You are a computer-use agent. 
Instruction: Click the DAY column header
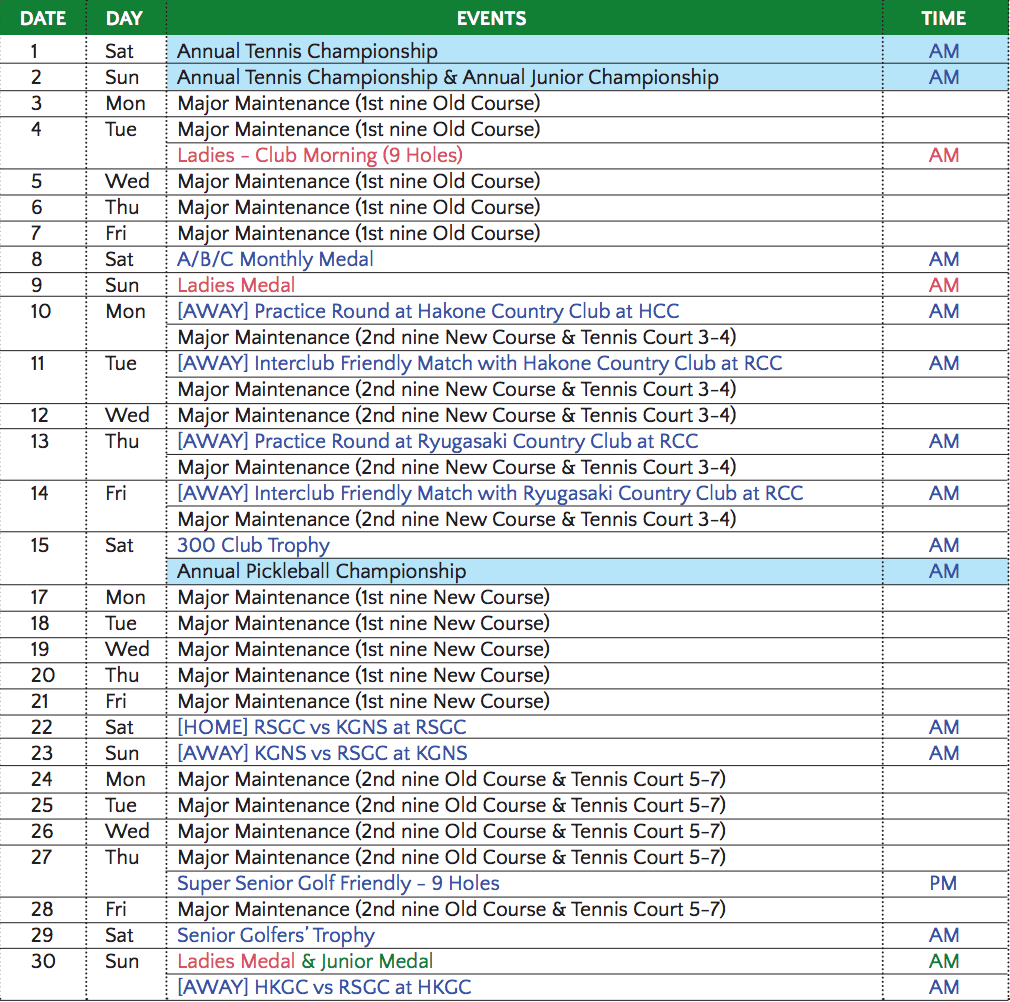[124, 18]
